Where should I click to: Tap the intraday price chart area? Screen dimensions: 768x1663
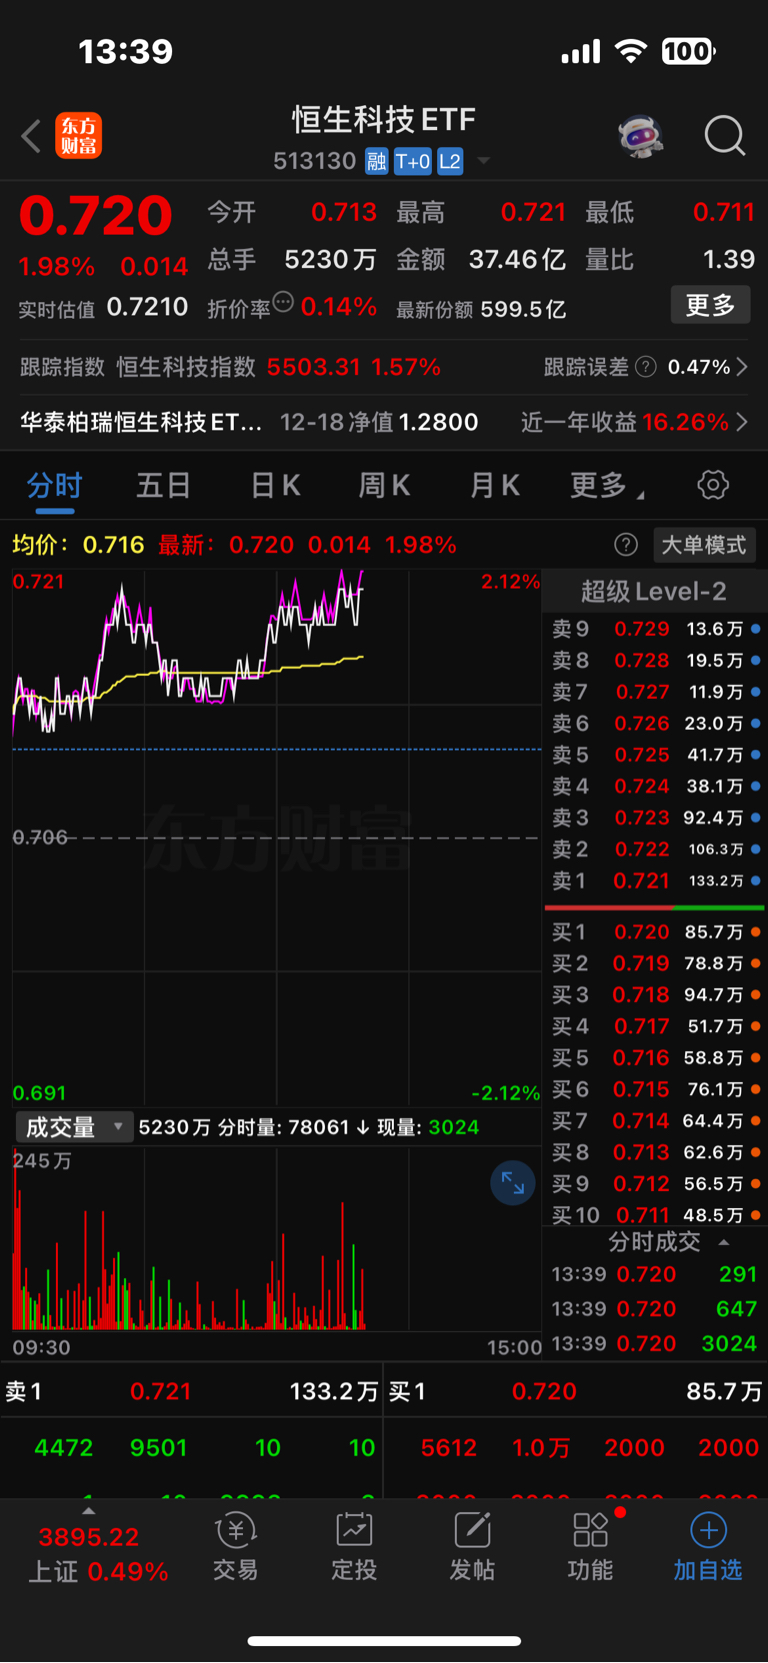tap(277, 838)
